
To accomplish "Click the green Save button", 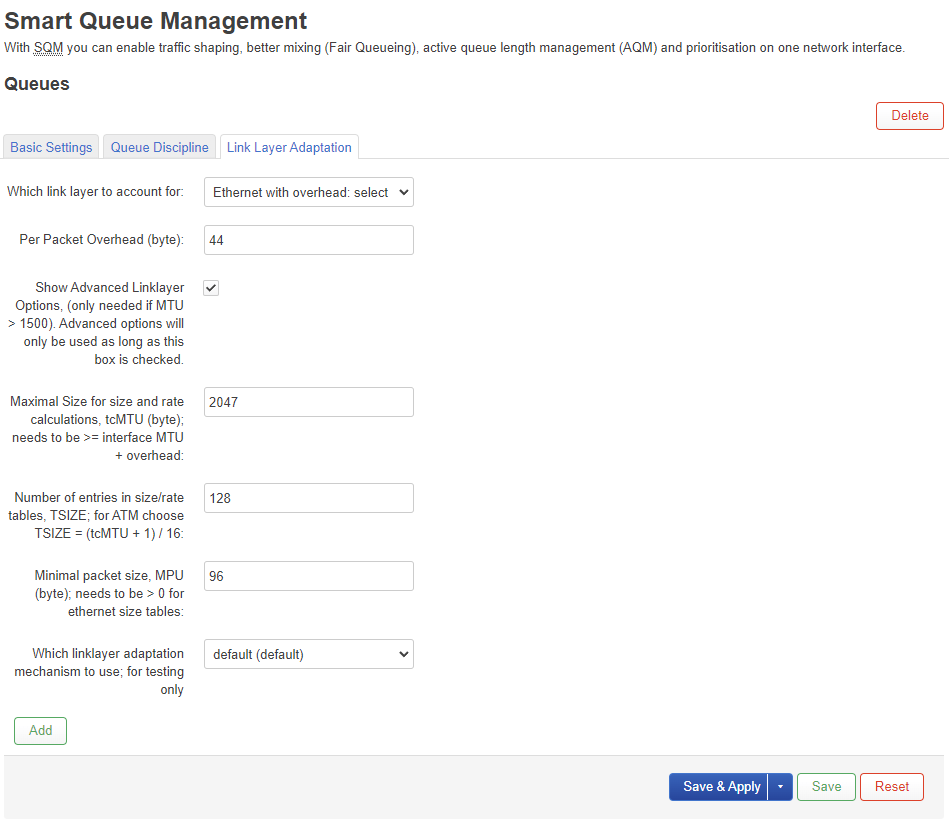I will click(x=826, y=787).
